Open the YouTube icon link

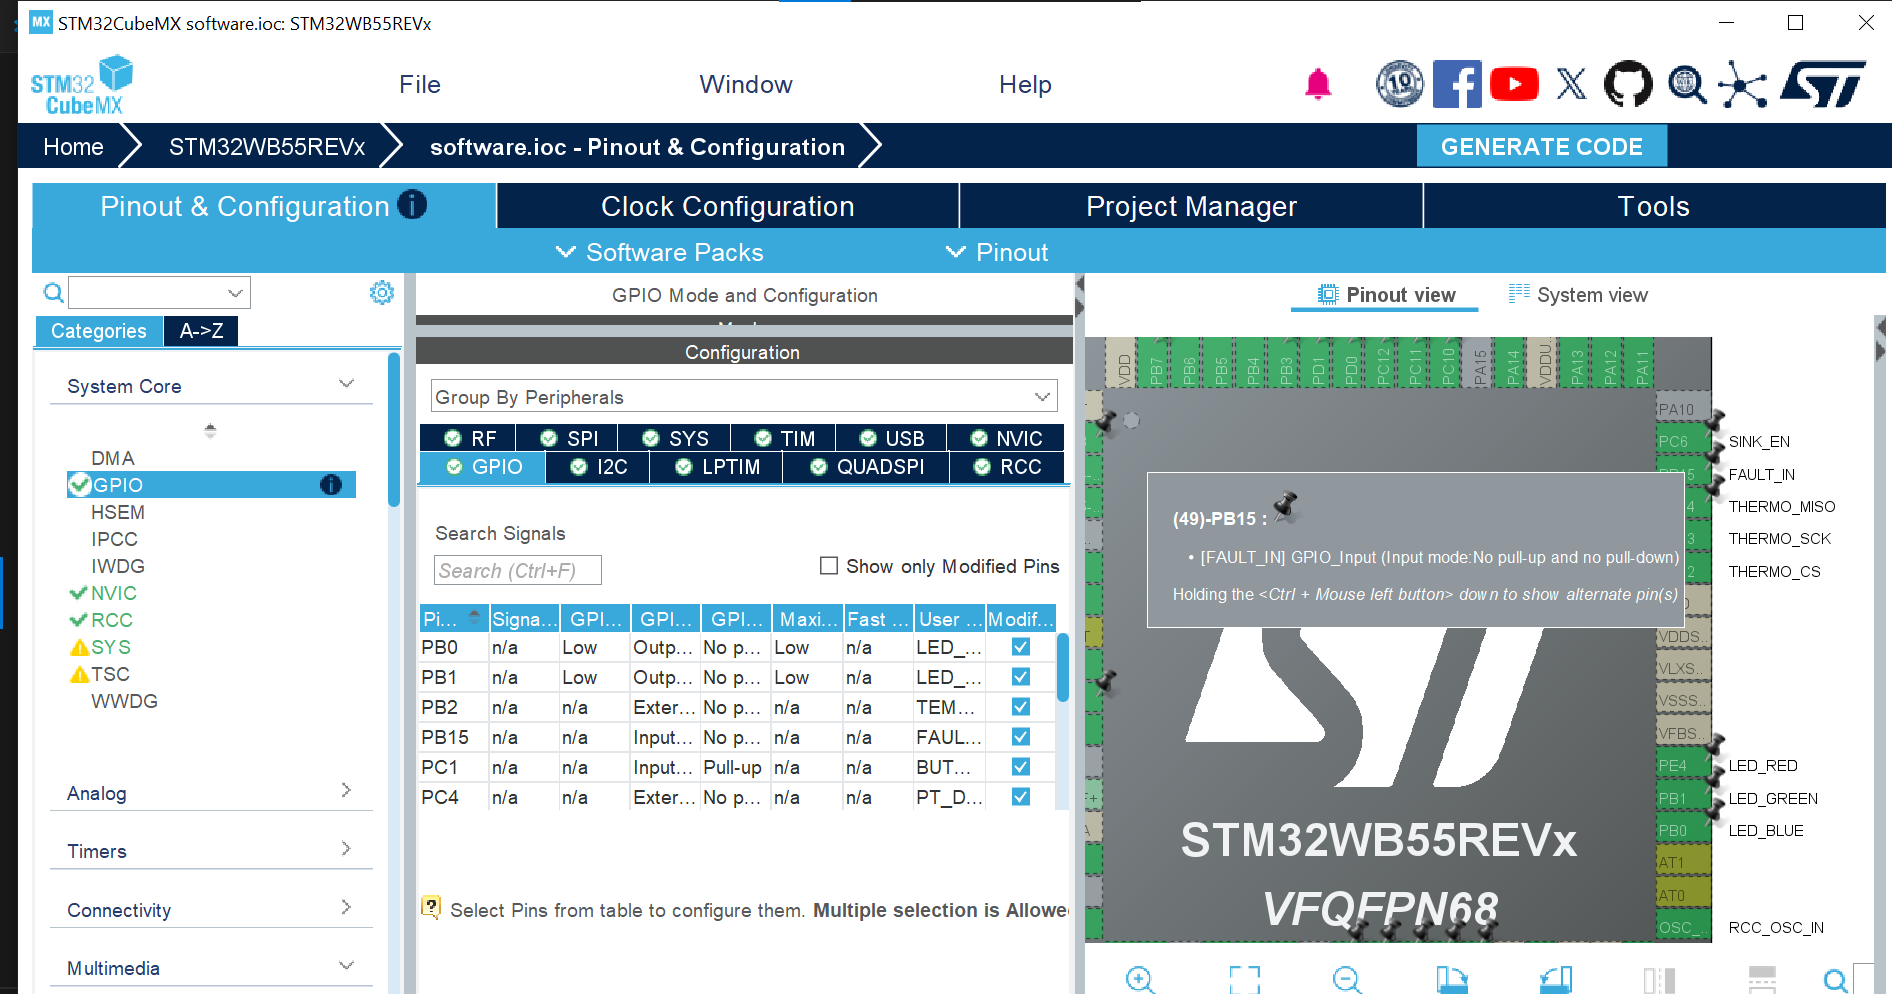pos(1514,85)
